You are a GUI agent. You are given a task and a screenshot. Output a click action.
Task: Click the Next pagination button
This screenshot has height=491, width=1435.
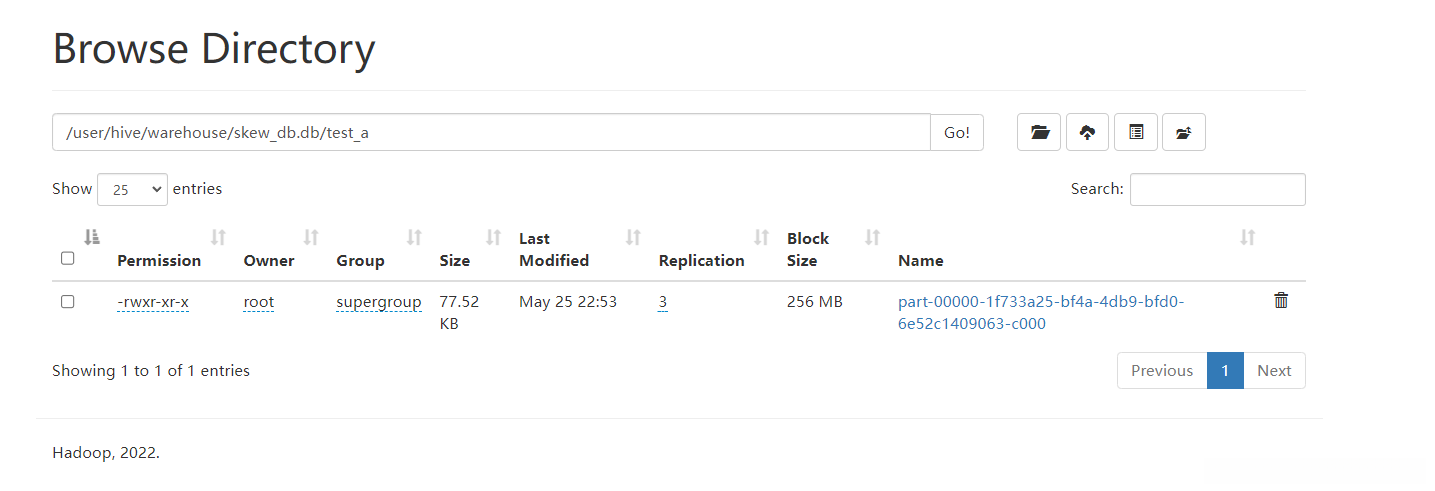1274,370
